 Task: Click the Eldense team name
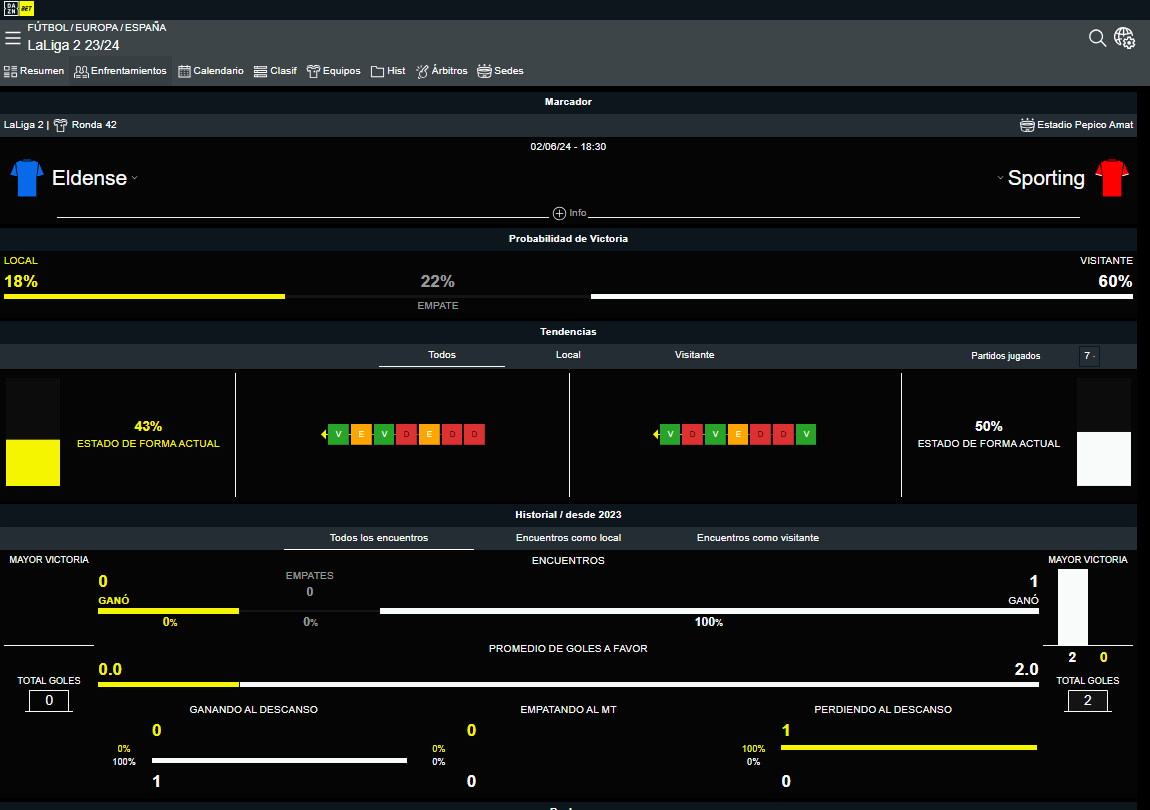click(89, 178)
